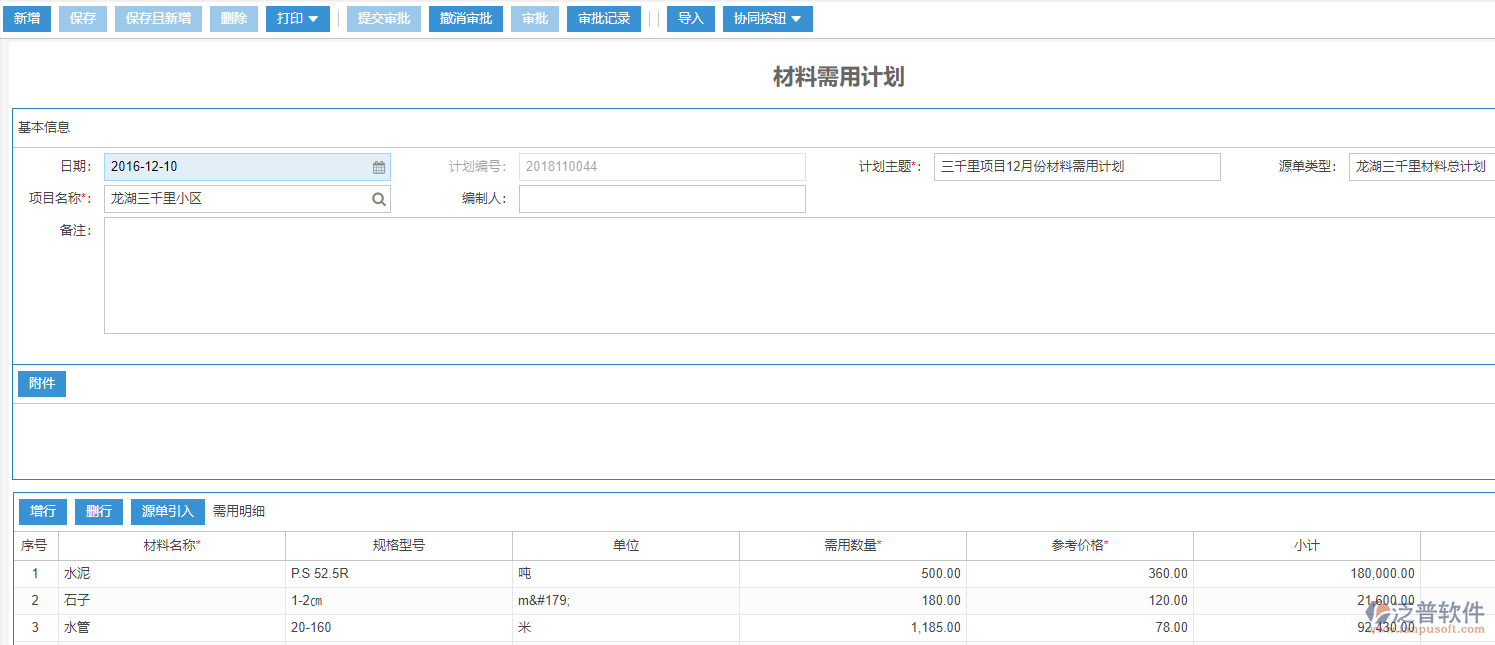Viewport: 1495px width, 645px height.
Task: Save the plan using 保存
Action: pos(82,18)
